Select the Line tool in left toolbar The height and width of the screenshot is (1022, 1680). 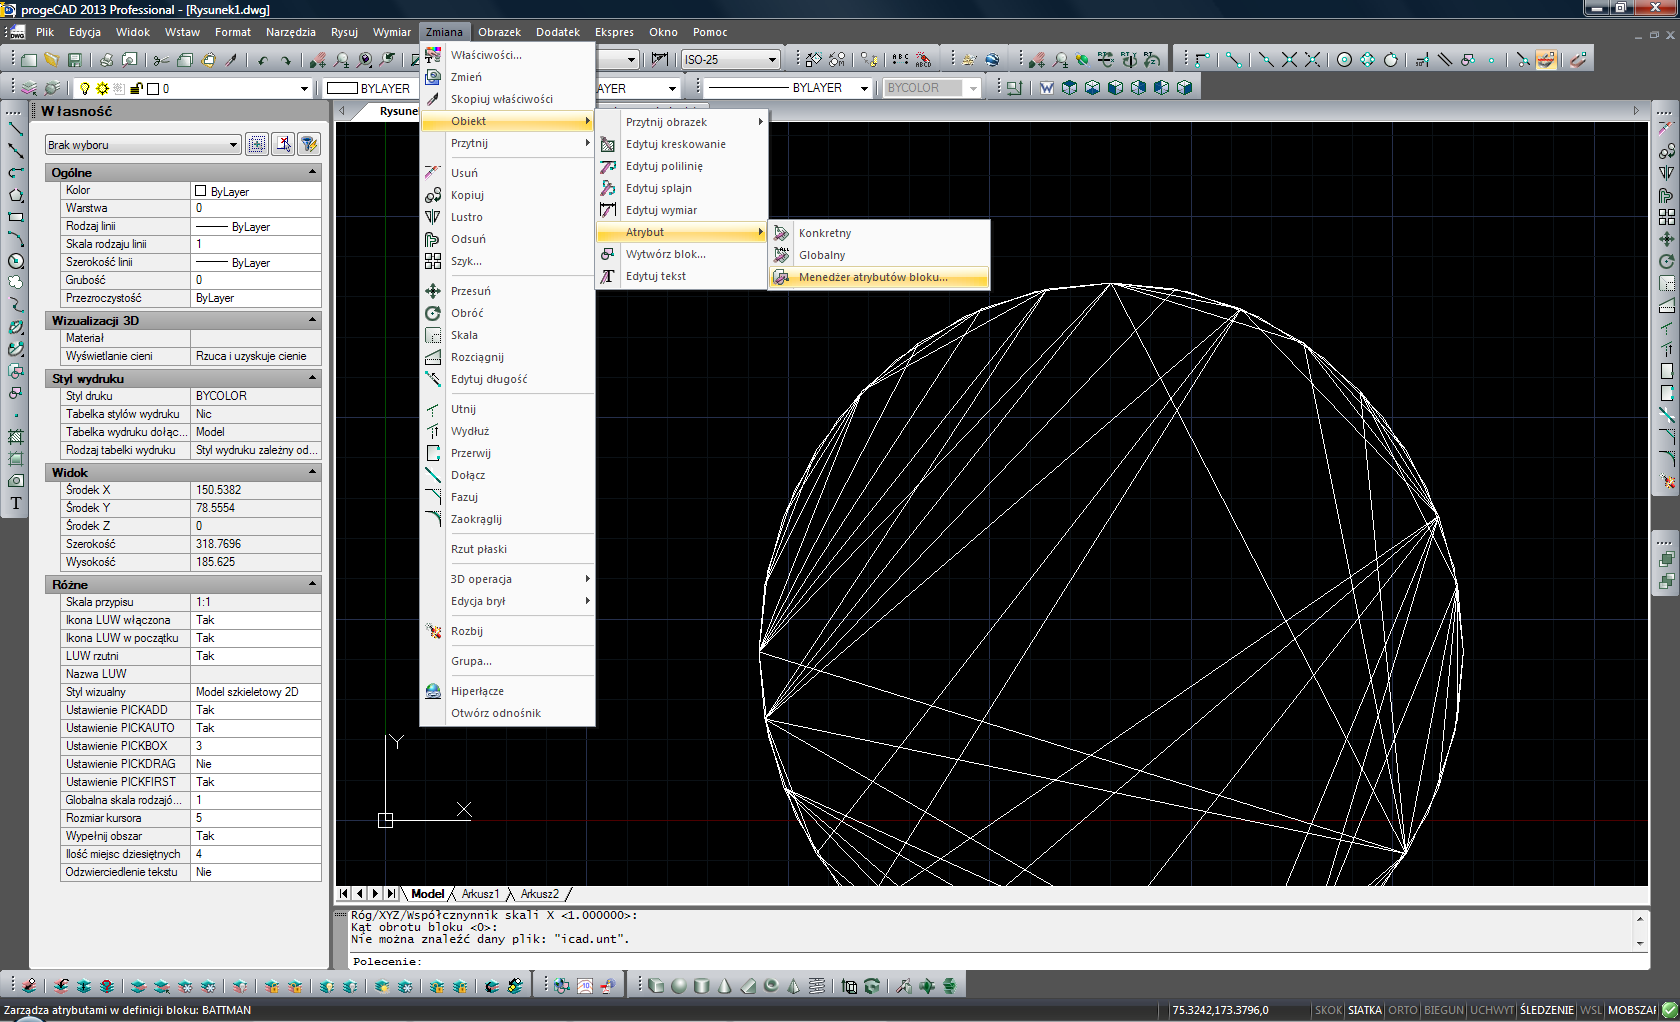coord(16,129)
